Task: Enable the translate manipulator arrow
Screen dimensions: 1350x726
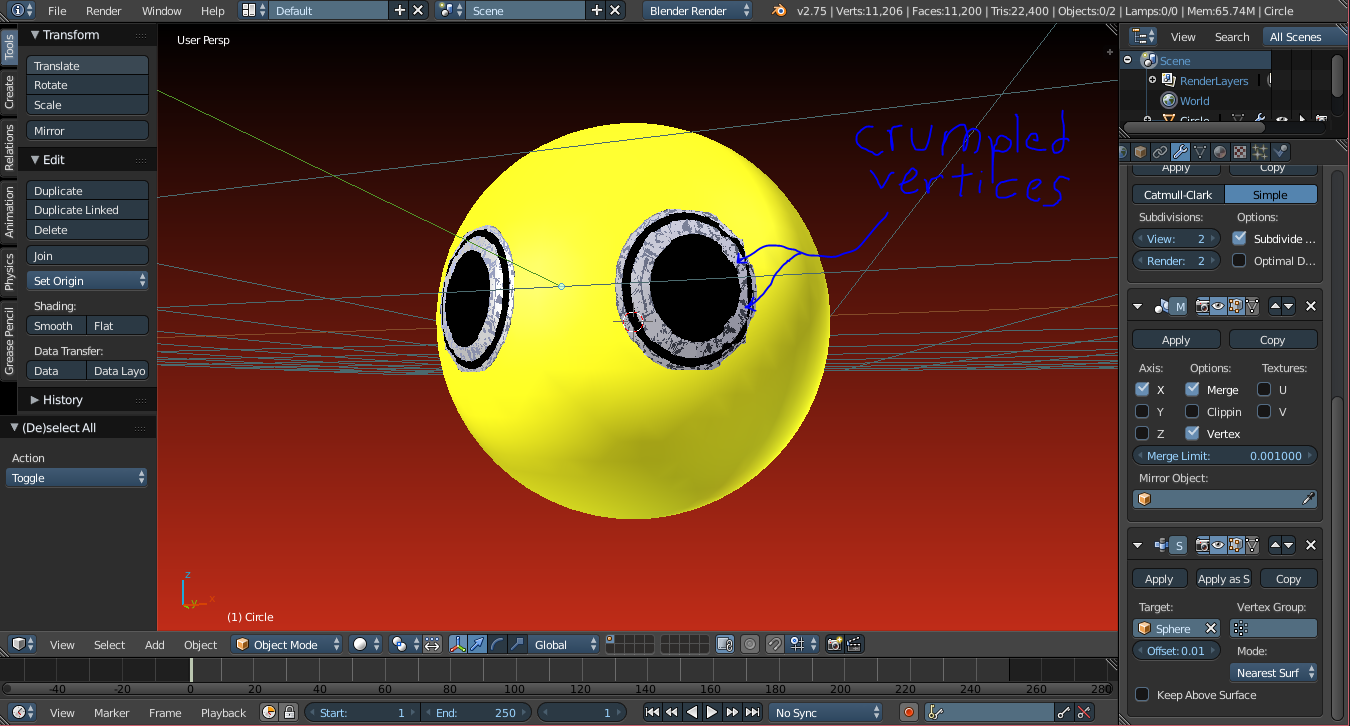Action: tap(478, 644)
